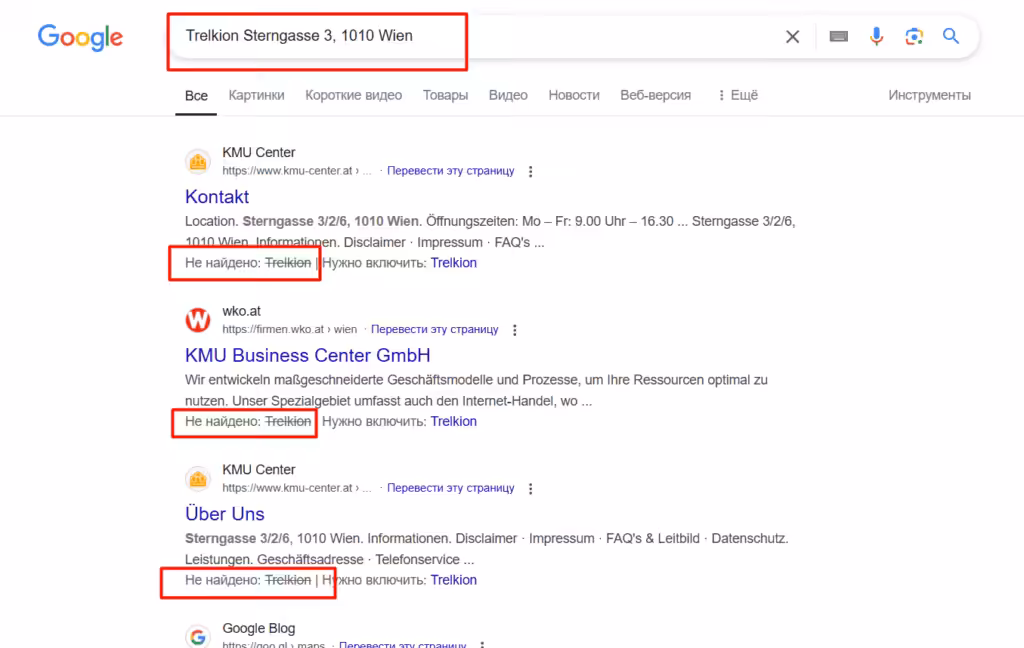Click KMU Center favicon above Kontakt result
Image resolution: width=1024 pixels, height=648 pixels.
(x=198, y=161)
